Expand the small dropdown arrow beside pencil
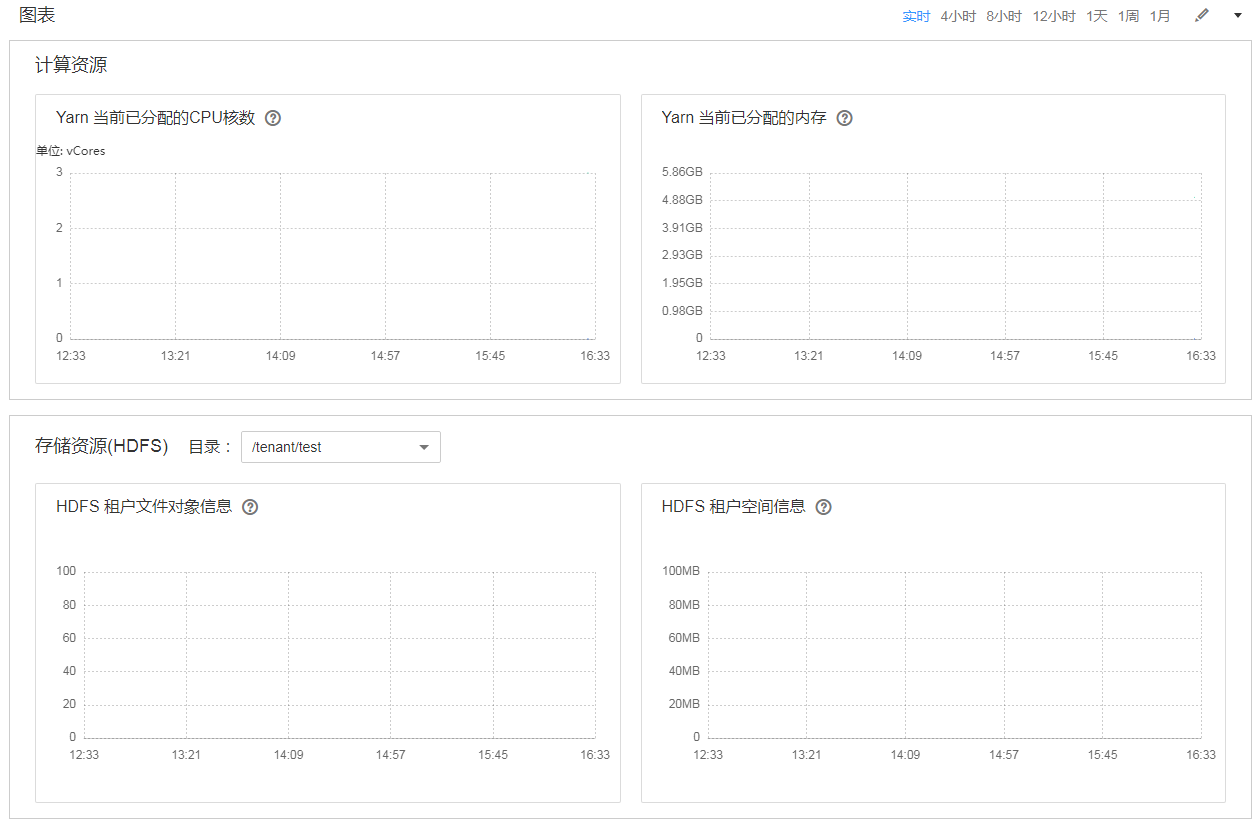Viewport: 1254px width, 825px height. [1237, 15]
